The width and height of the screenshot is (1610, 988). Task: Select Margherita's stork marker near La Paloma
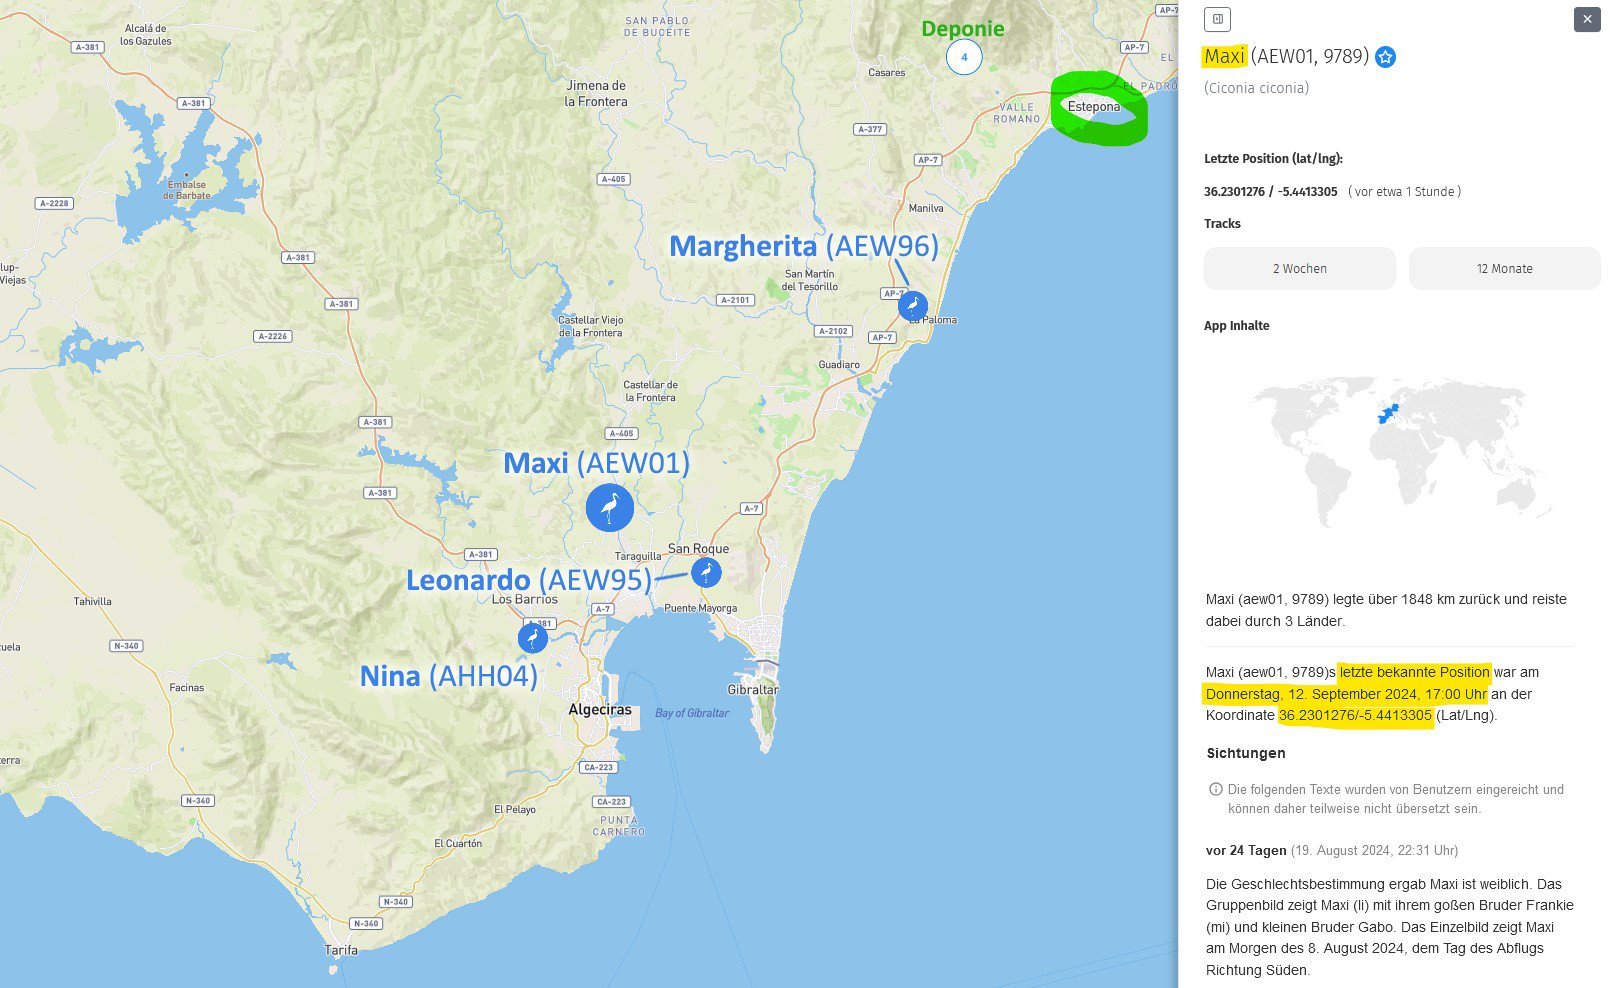912,306
